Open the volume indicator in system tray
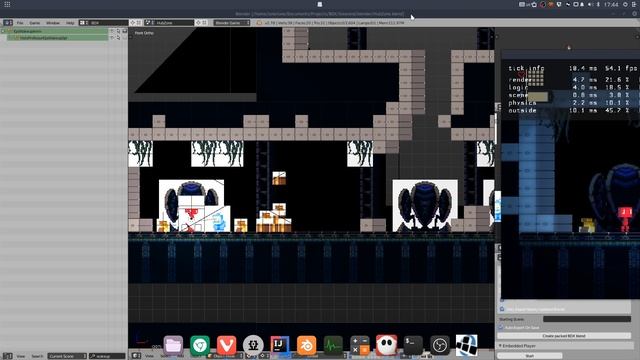The height and width of the screenshot is (360, 640). (590, 4)
